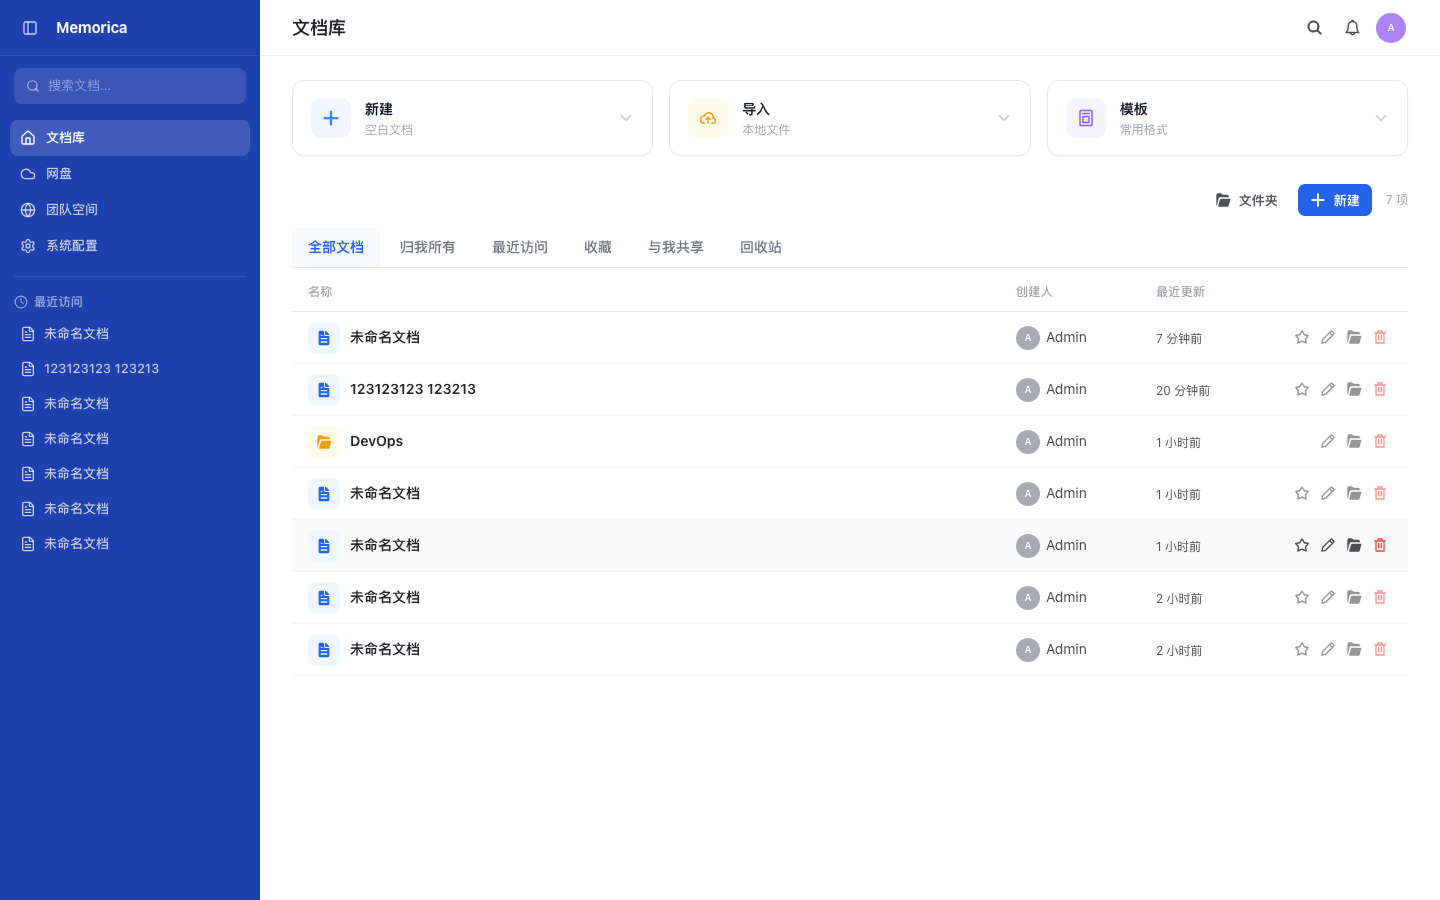Viewport: 1440px width, 900px height.
Task: Rename the document updated 7 分钟前
Action: [x=1328, y=338]
